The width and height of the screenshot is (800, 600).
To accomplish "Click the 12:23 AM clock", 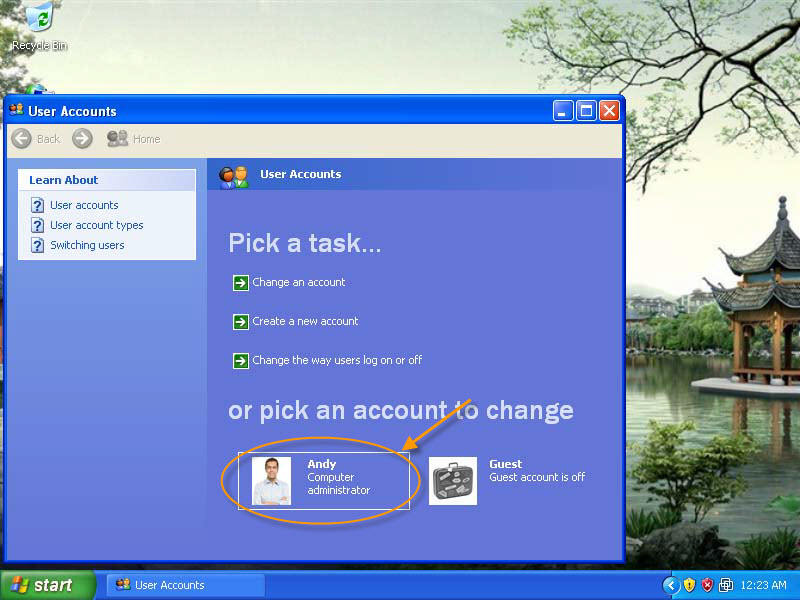I will tap(763, 585).
